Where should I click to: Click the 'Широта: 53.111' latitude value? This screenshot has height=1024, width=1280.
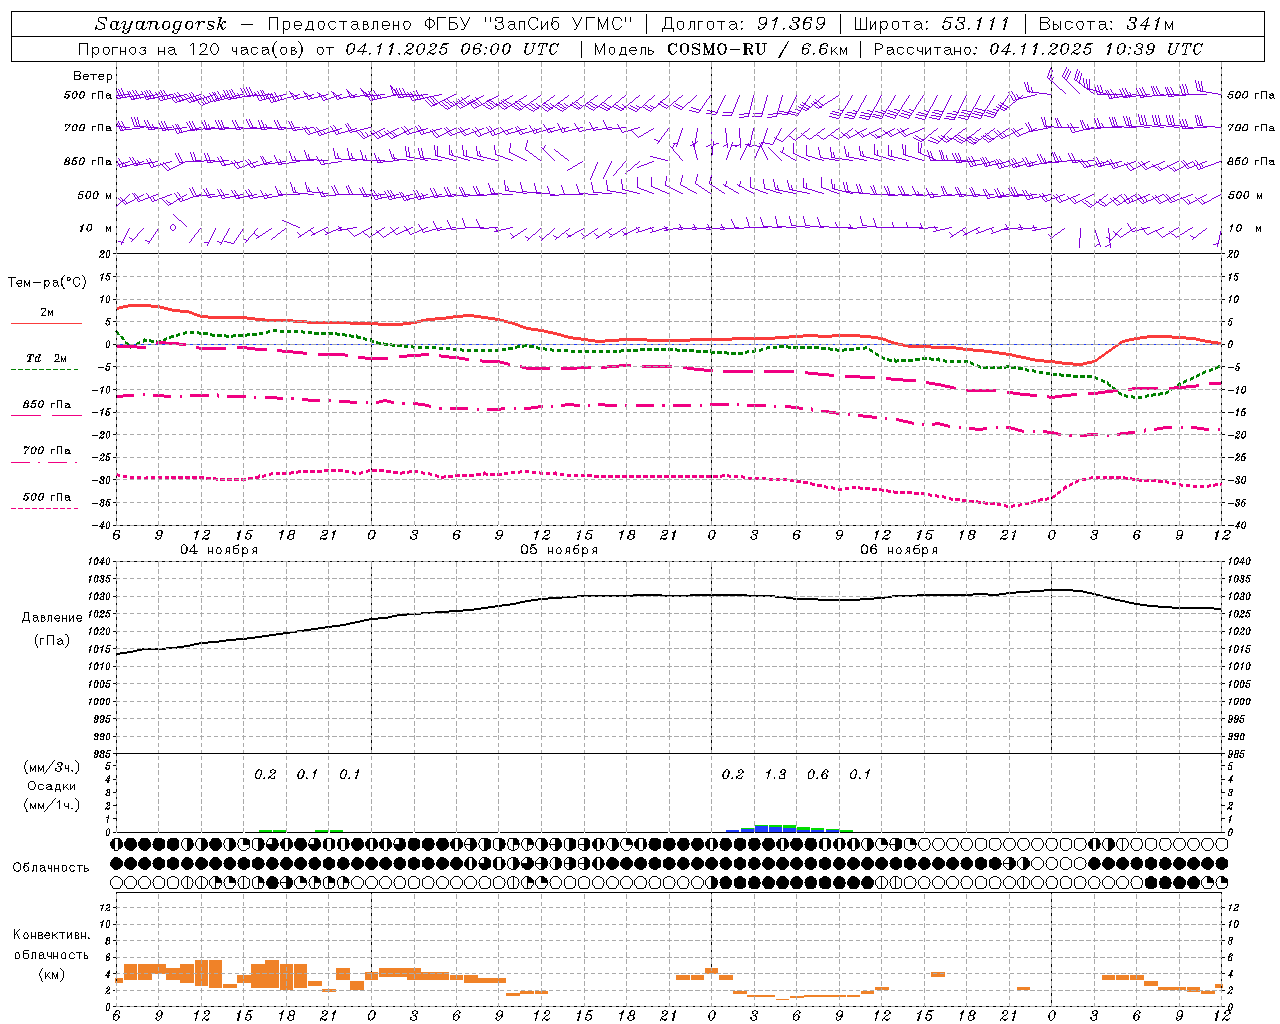[x=931, y=24]
